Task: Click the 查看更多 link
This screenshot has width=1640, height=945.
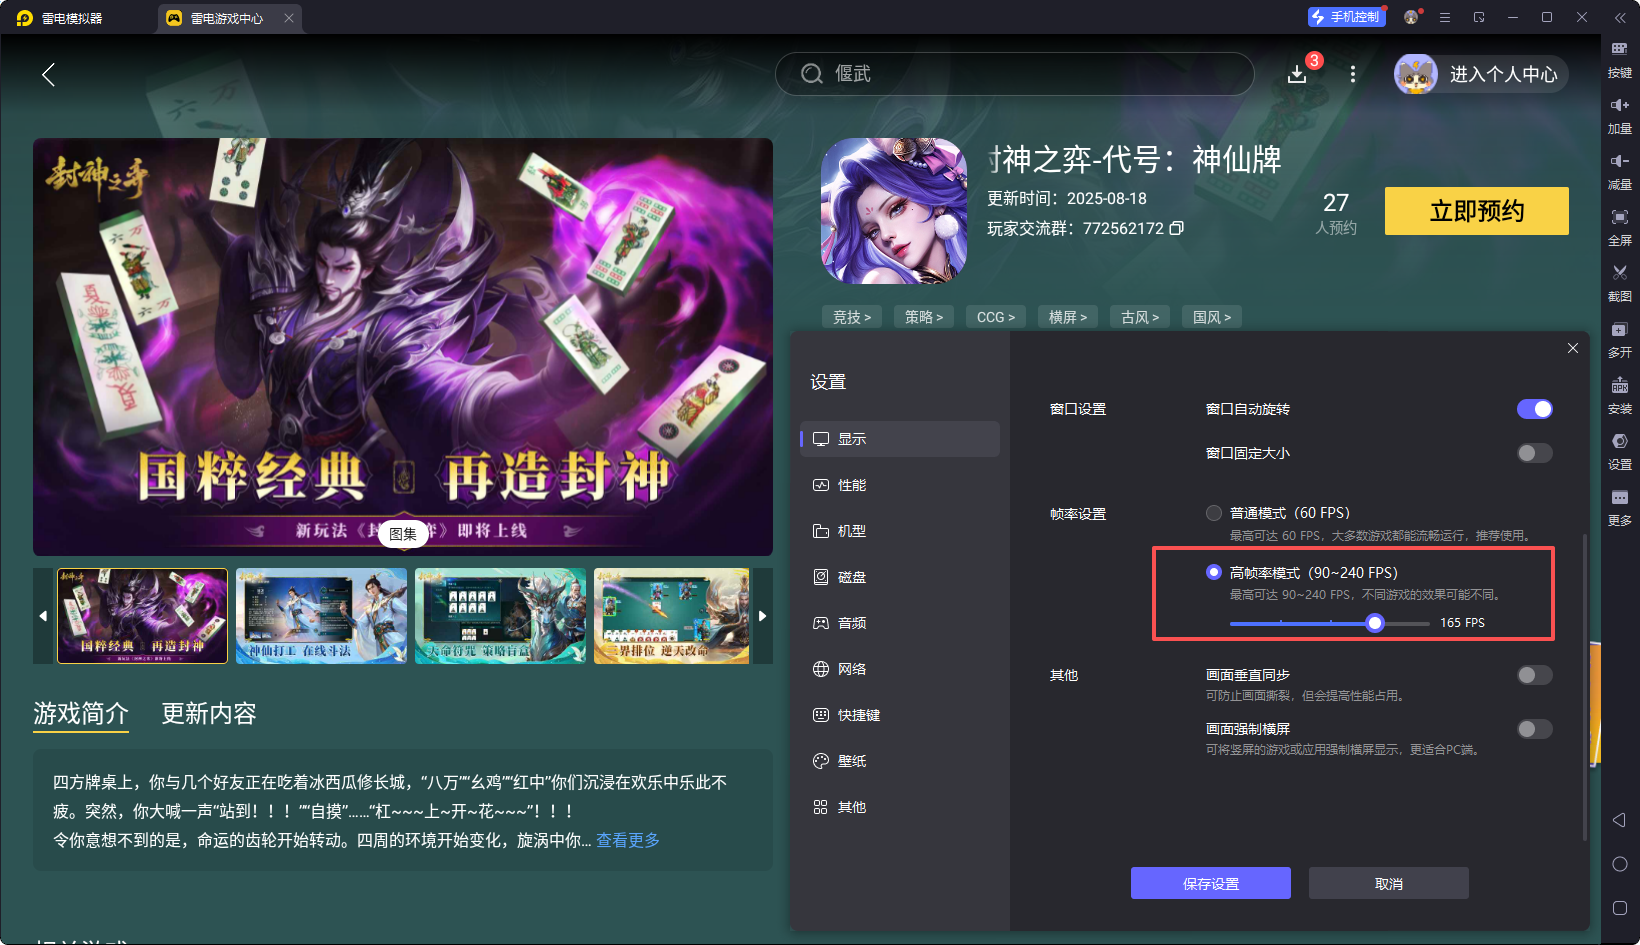Action: [628, 840]
